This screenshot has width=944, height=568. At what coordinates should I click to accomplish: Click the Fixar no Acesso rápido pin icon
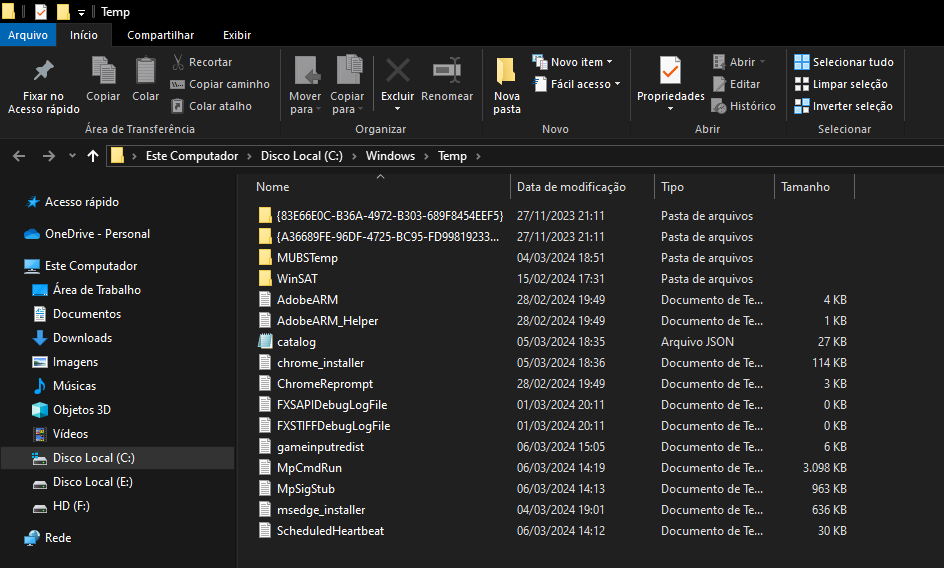[43, 72]
